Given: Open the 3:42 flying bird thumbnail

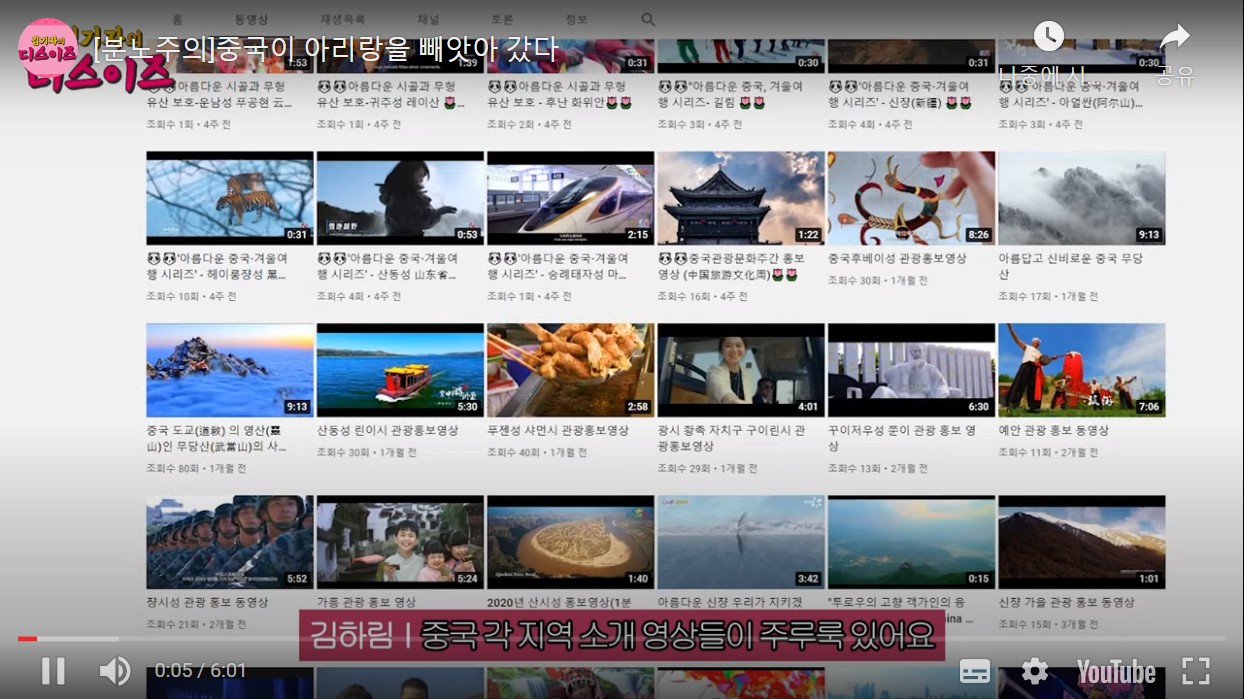Looking at the screenshot, I should (741, 542).
